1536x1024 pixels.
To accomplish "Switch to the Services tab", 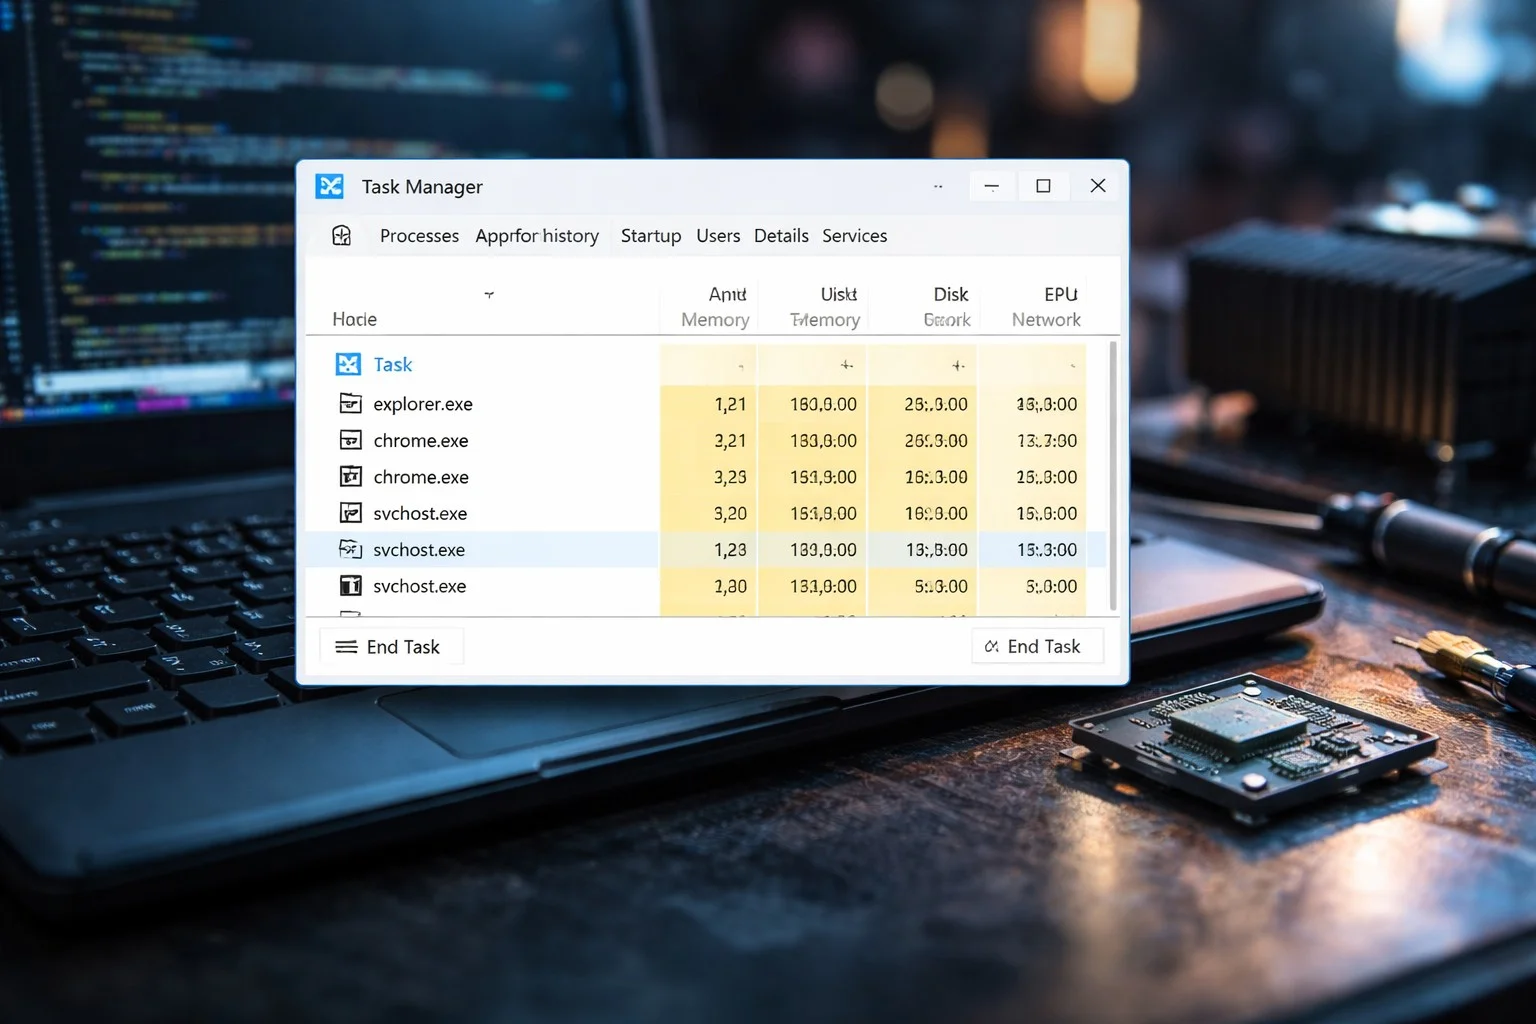I will [855, 236].
